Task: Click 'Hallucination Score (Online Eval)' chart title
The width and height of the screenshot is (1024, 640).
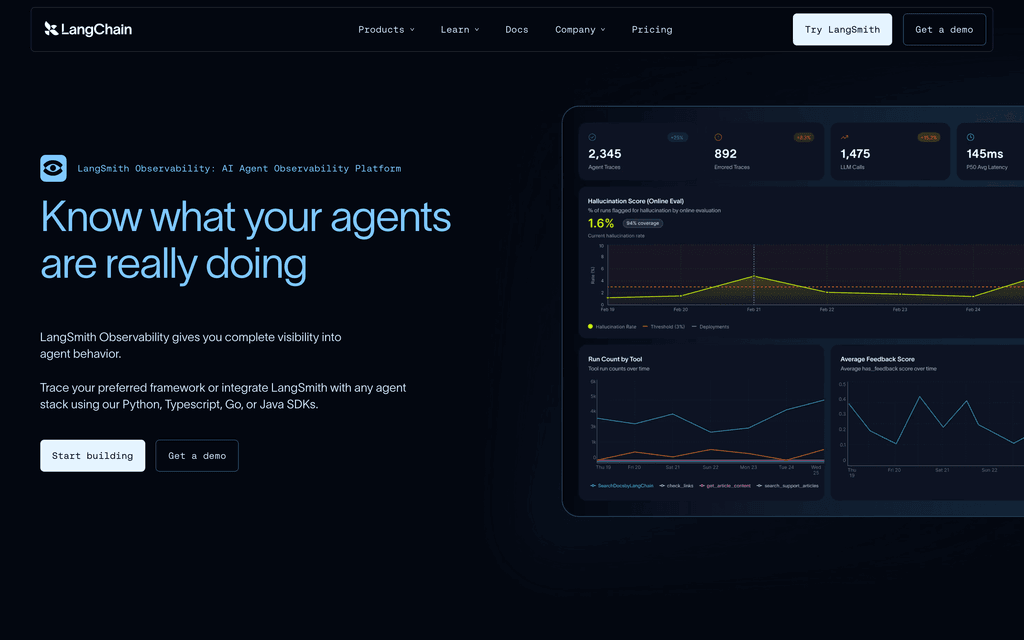Action: (x=636, y=201)
